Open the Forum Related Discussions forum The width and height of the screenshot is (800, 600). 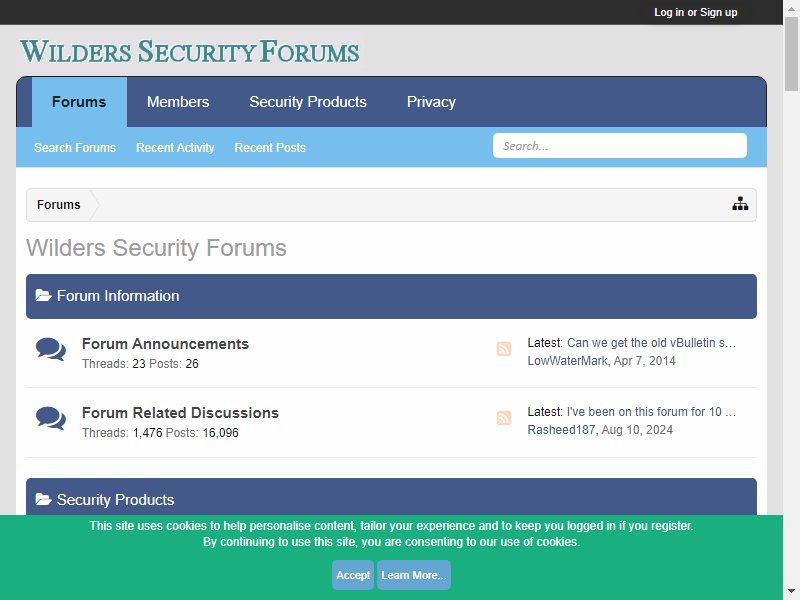click(181, 413)
